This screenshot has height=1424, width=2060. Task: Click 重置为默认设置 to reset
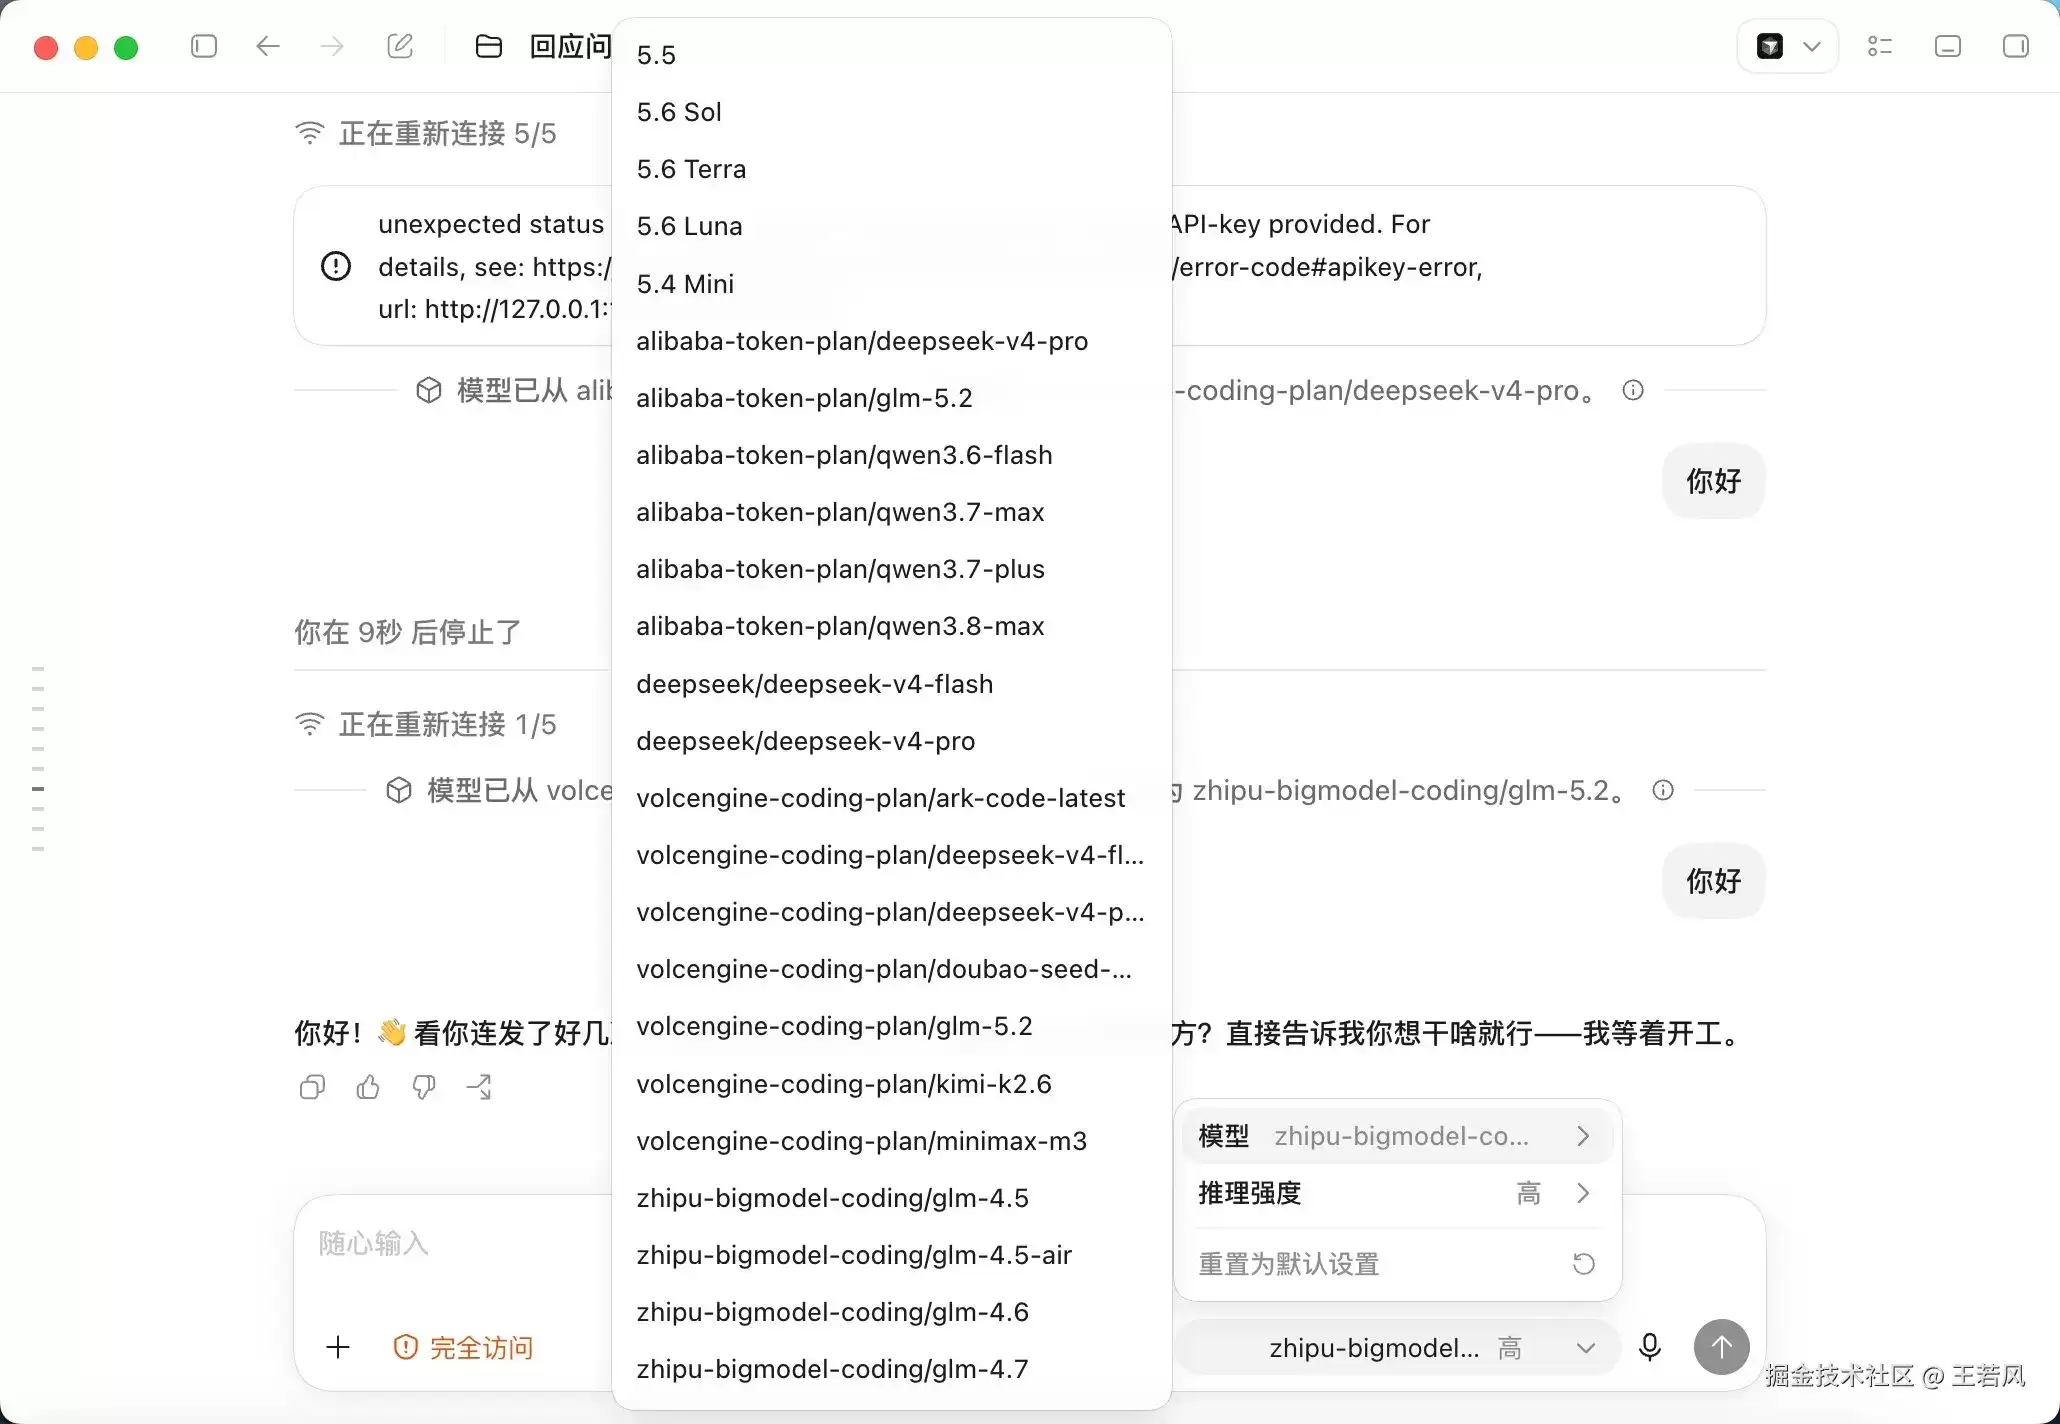click(x=1397, y=1264)
